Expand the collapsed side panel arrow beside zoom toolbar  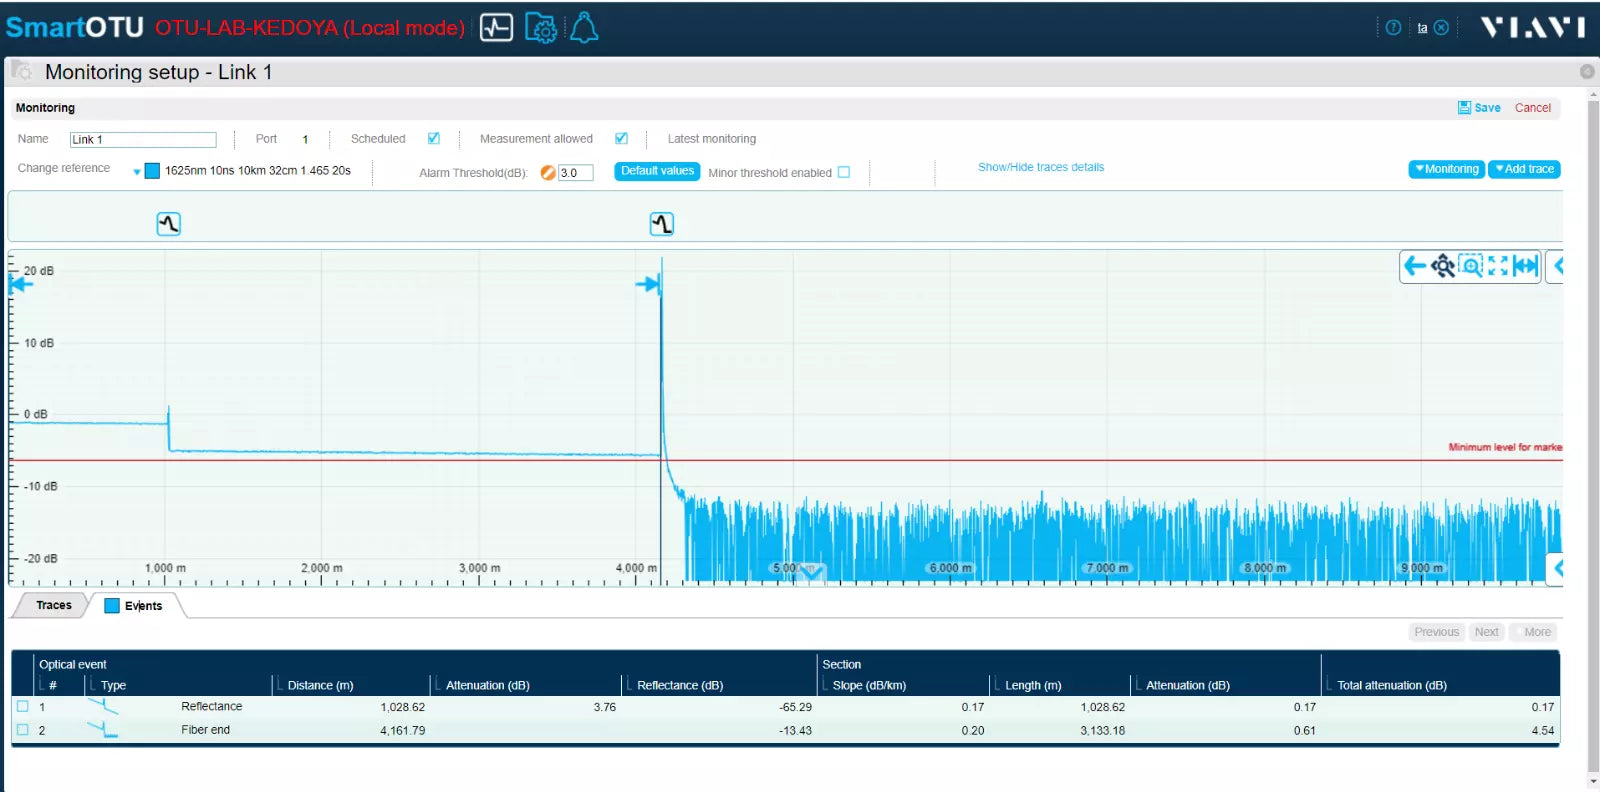point(1556,266)
